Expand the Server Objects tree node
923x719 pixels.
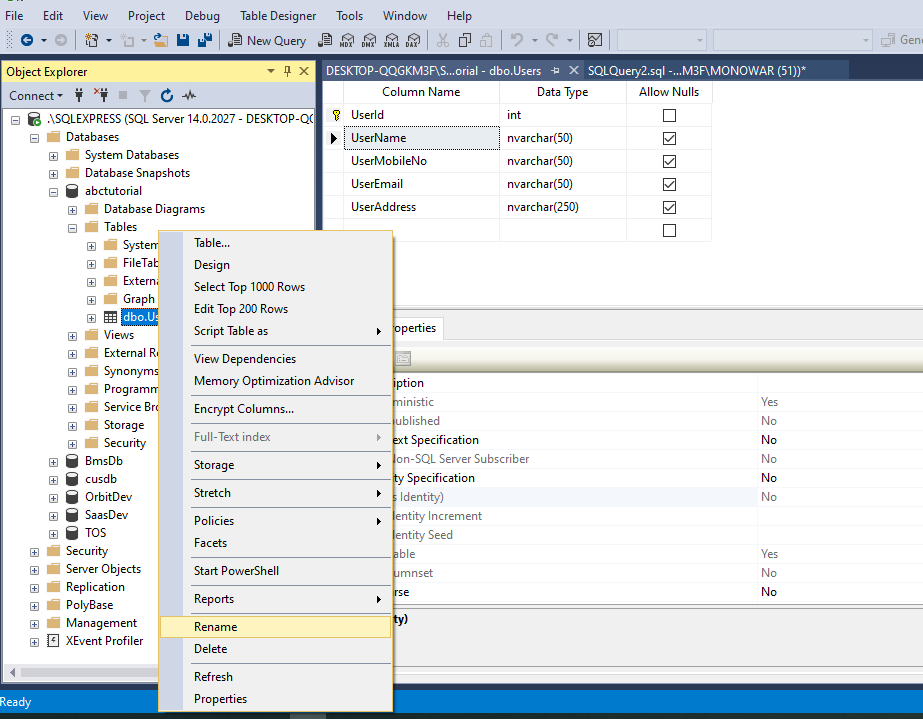tap(35, 569)
